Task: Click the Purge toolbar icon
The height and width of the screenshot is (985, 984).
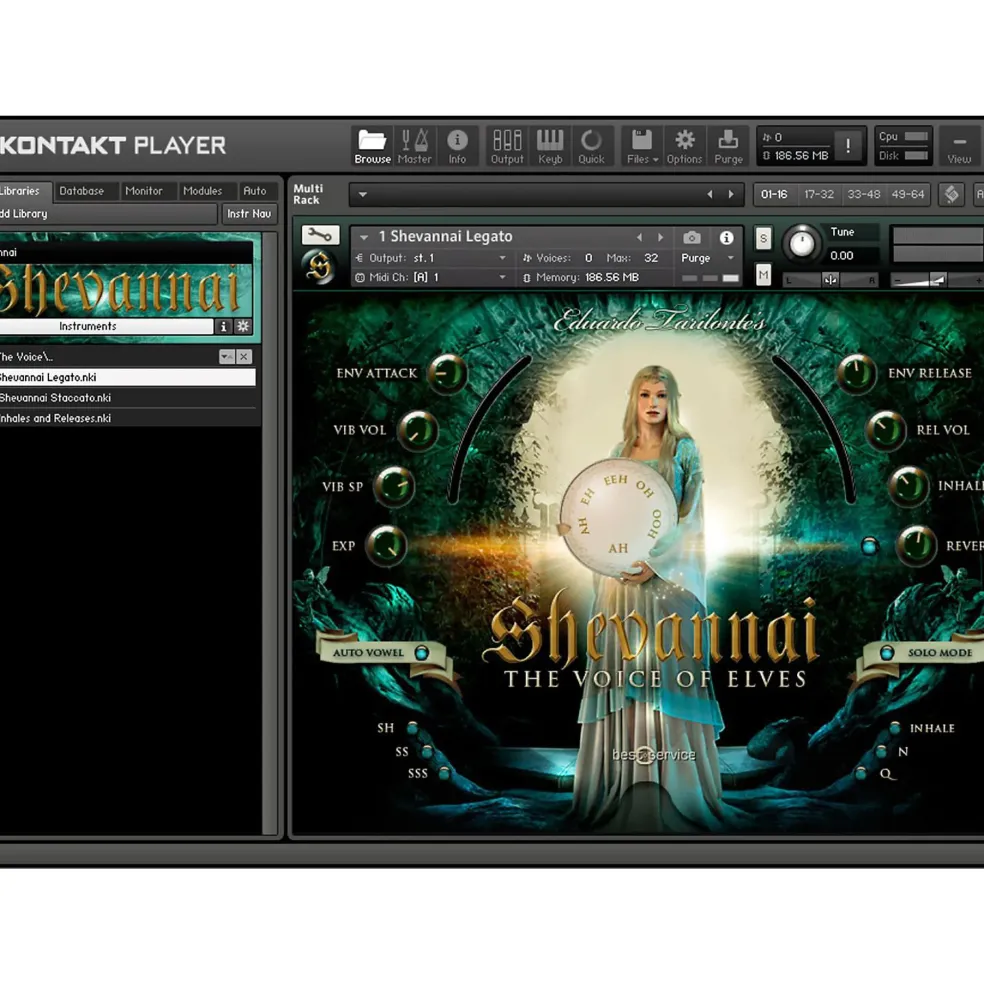Action: (x=728, y=146)
